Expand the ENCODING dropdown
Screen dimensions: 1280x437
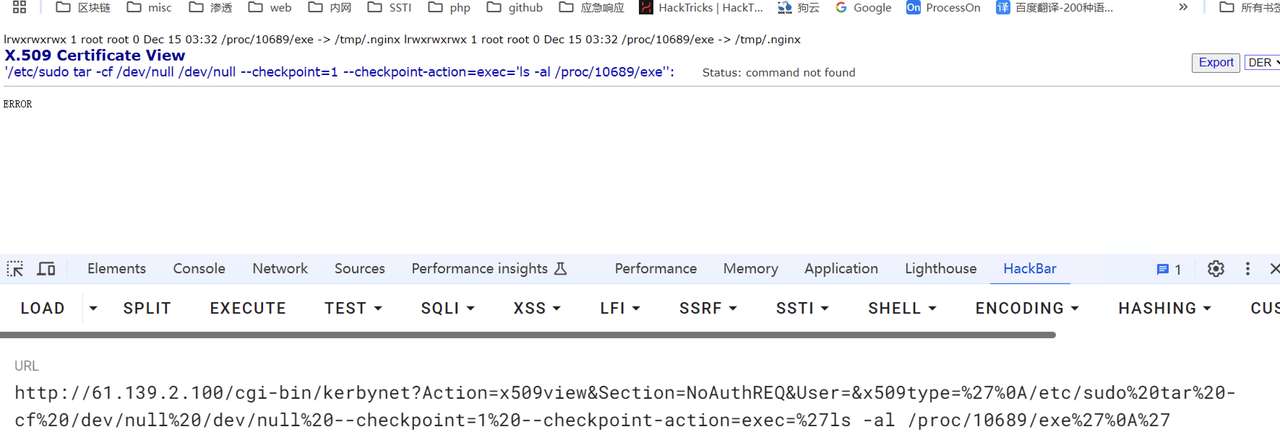click(x=1027, y=309)
